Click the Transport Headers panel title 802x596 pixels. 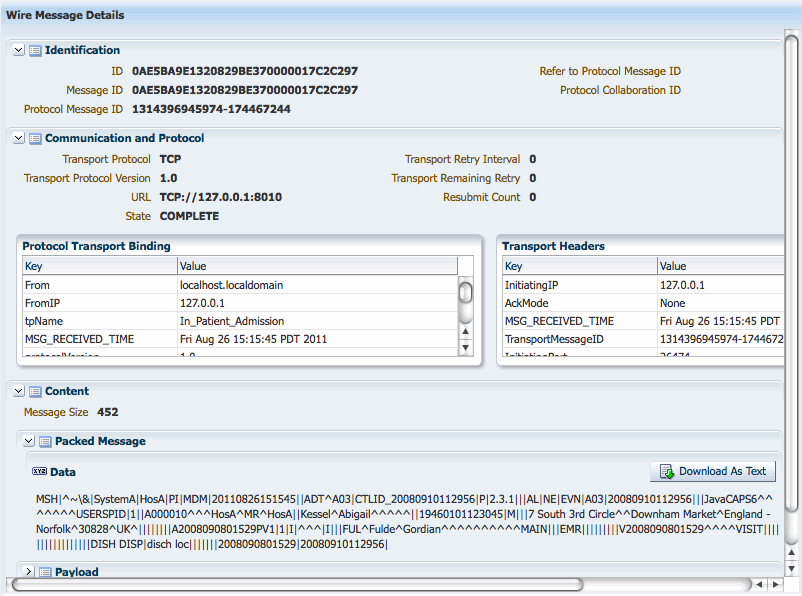(x=553, y=246)
